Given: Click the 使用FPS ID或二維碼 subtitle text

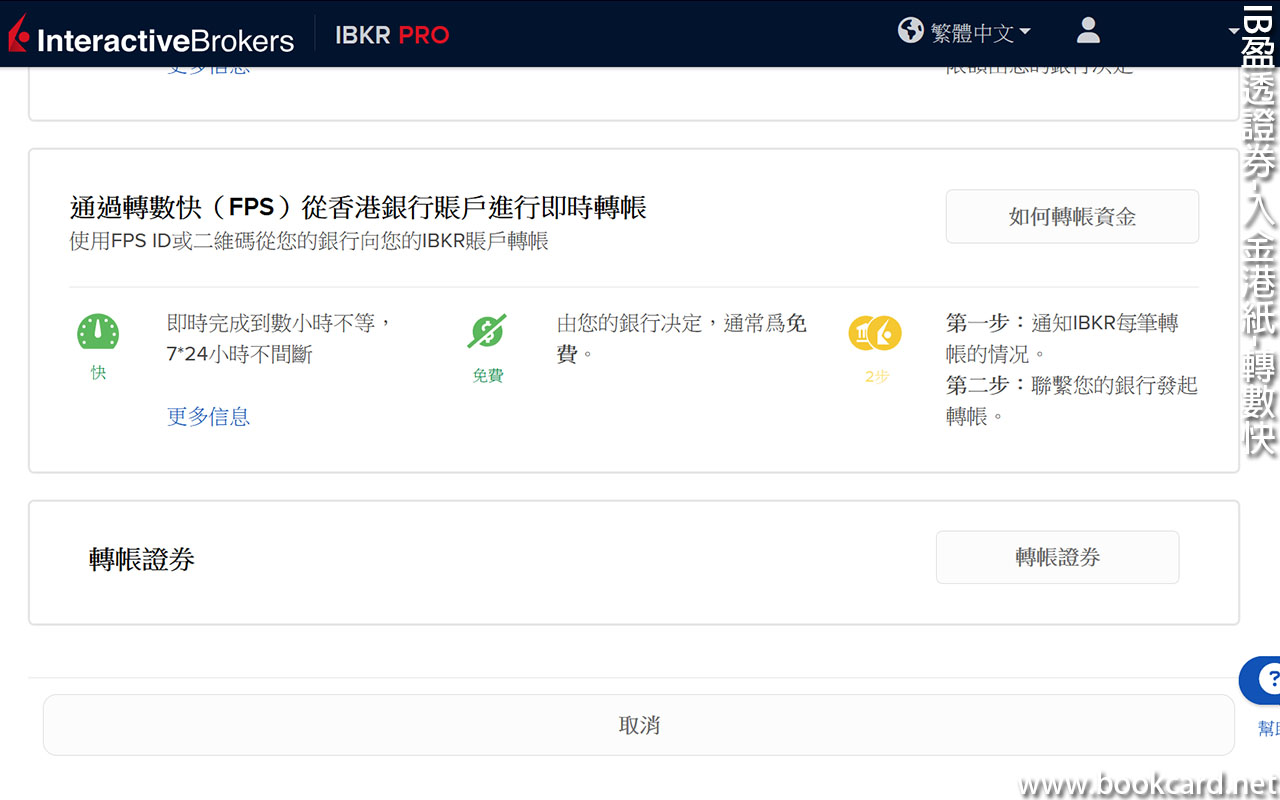Looking at the screenshot, I should coord(309,241).
